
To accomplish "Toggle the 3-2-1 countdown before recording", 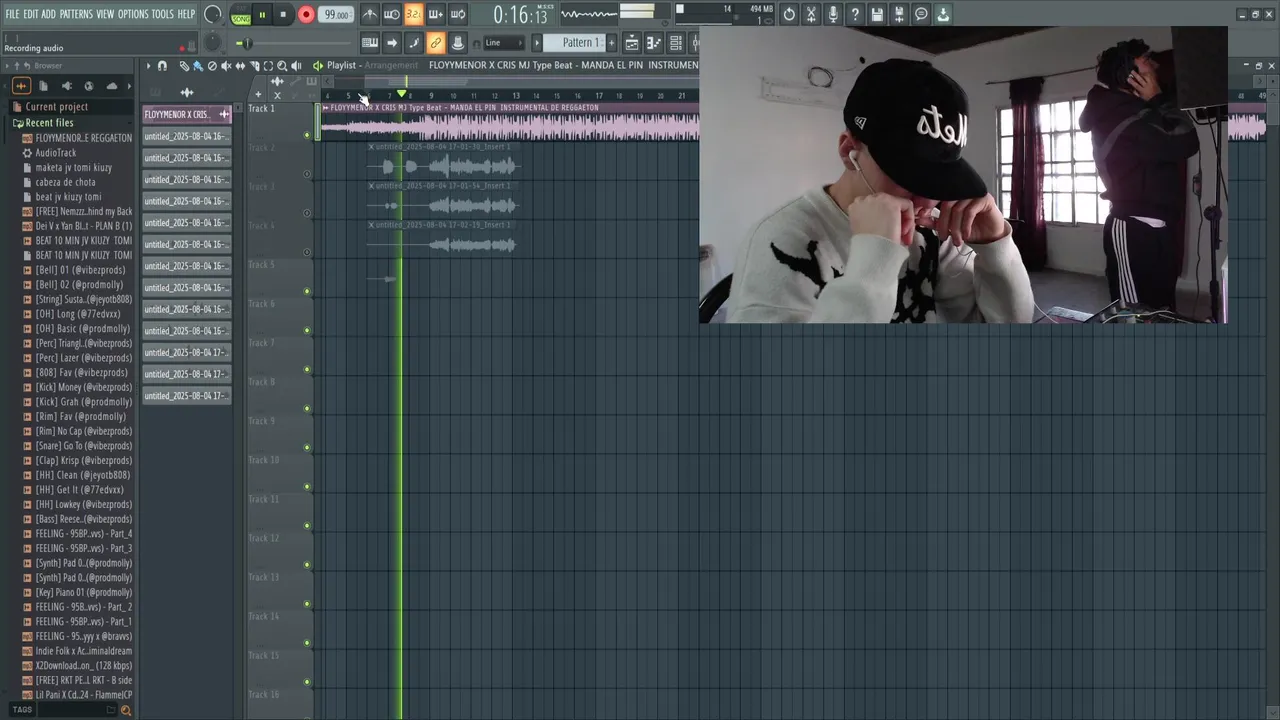I will pos(414,14).
